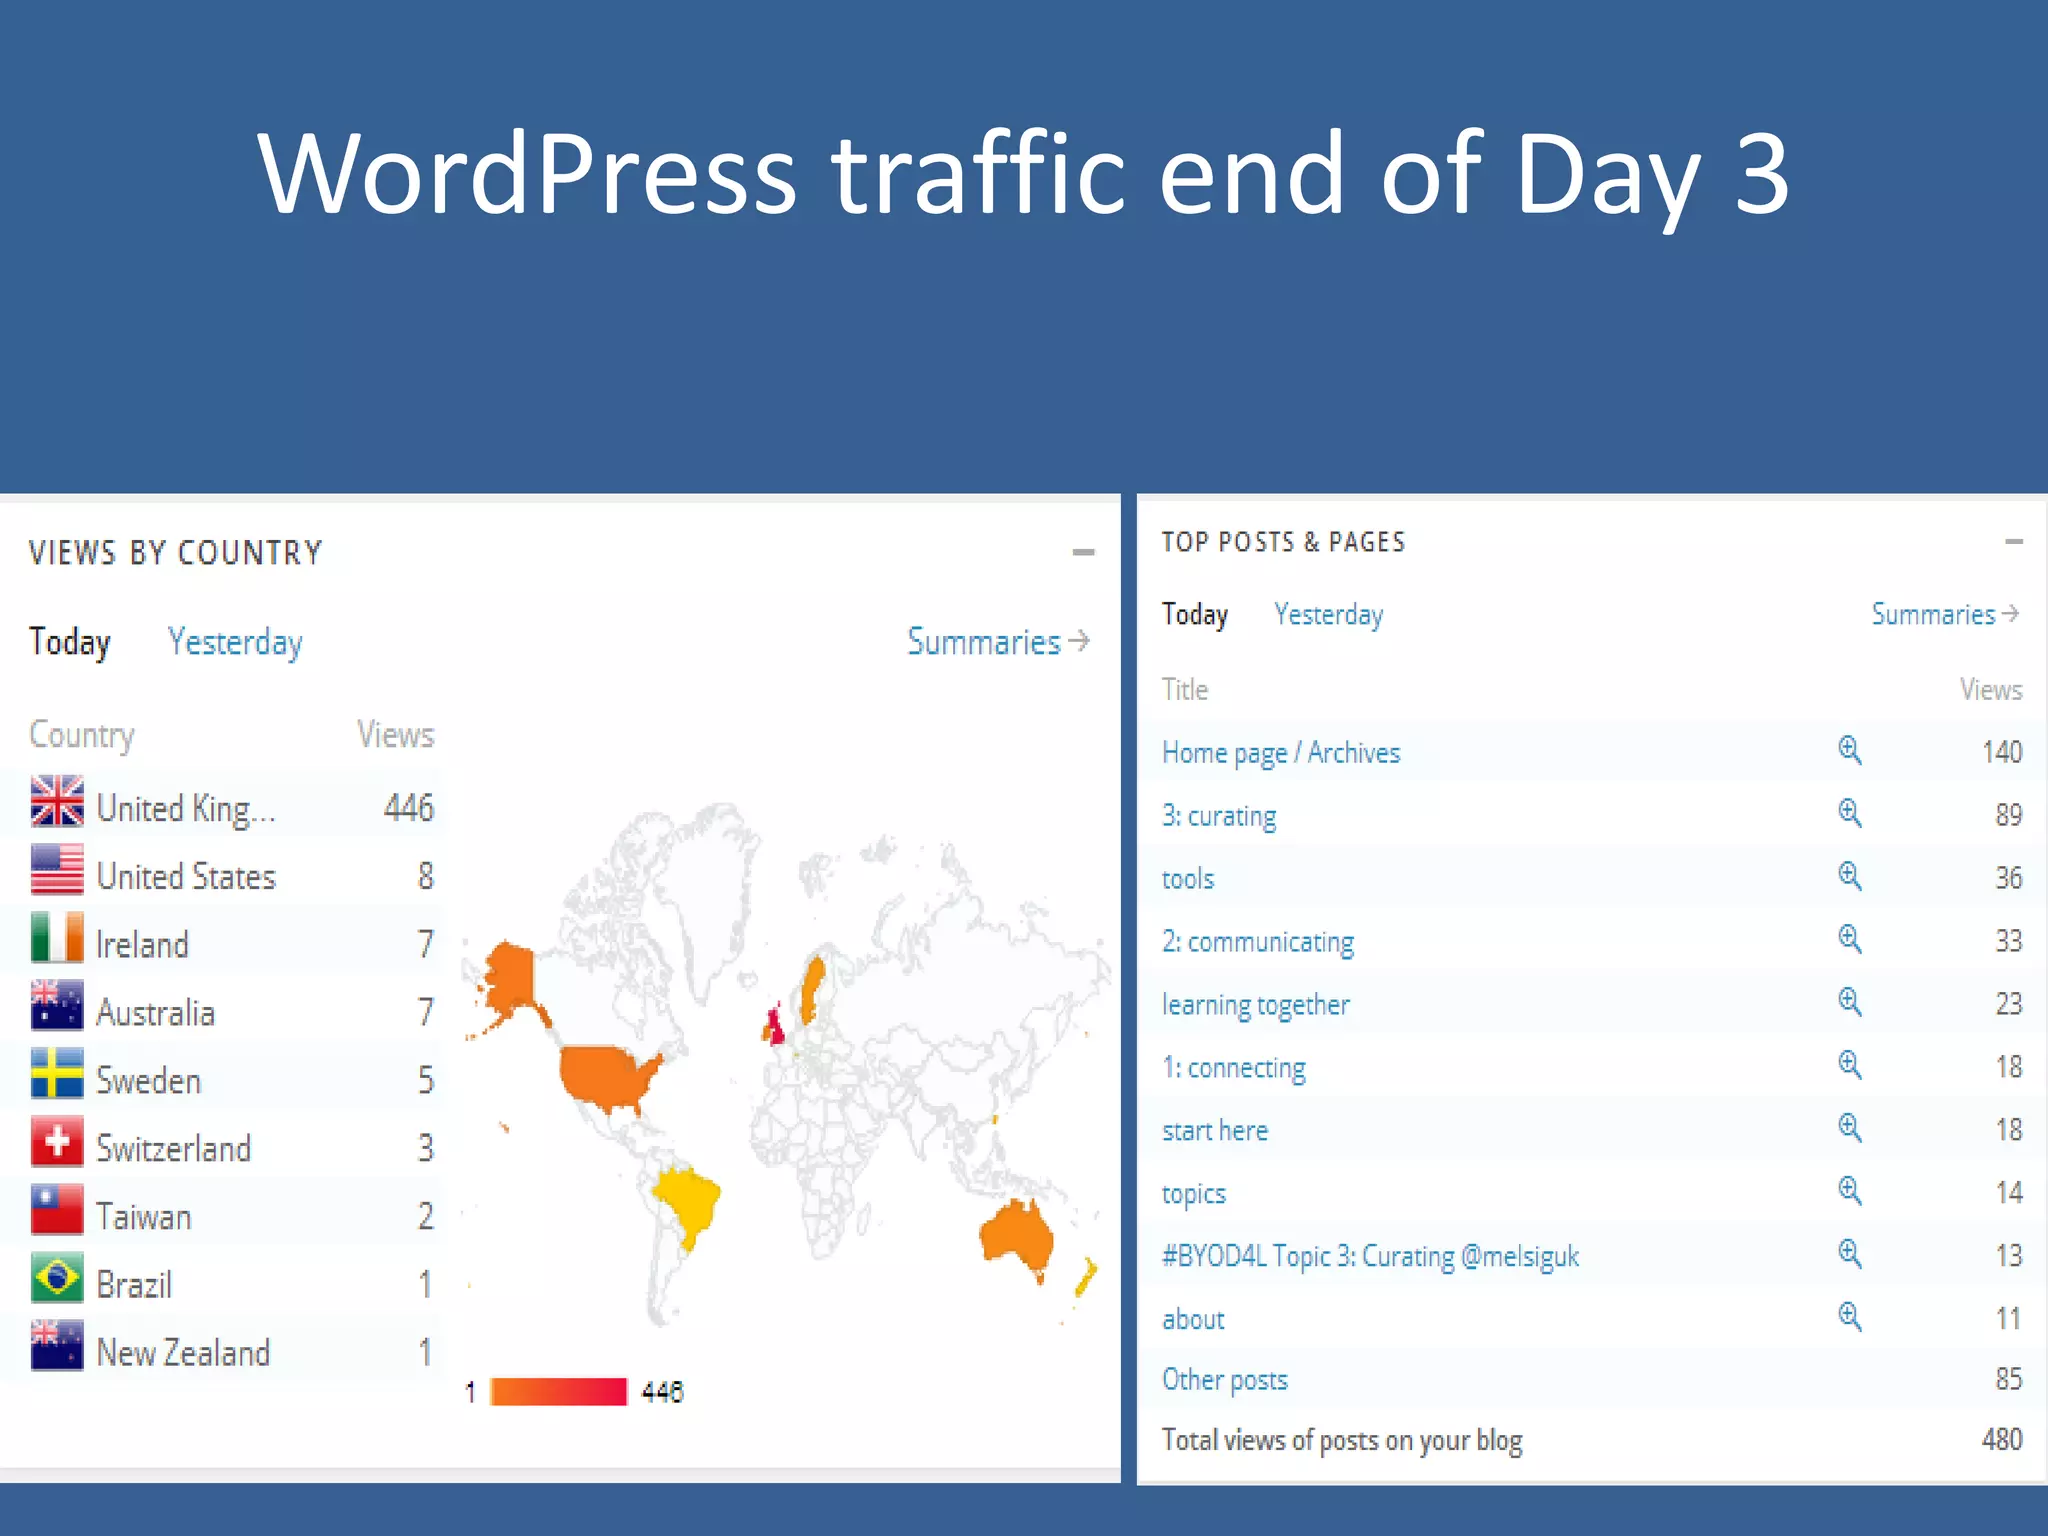The image size is (2048, 1536).
Task: Click the 140 views value for Home page
Action: pos(2002,752)
